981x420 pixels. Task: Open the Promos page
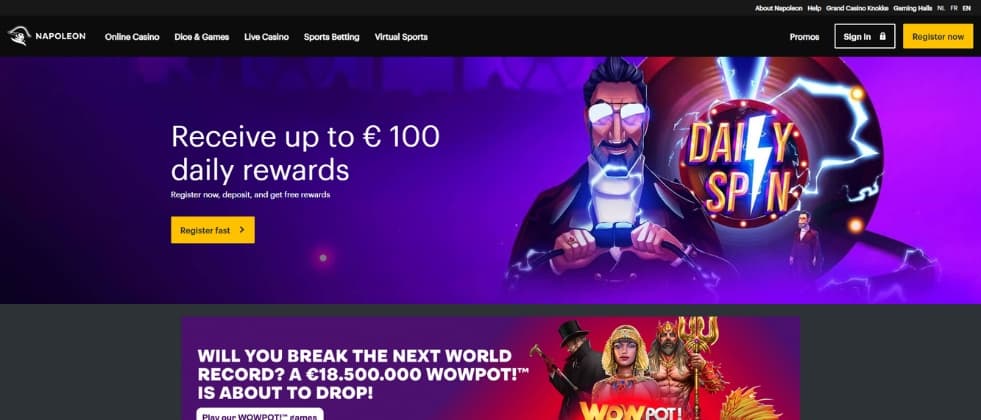pos(804,37)
